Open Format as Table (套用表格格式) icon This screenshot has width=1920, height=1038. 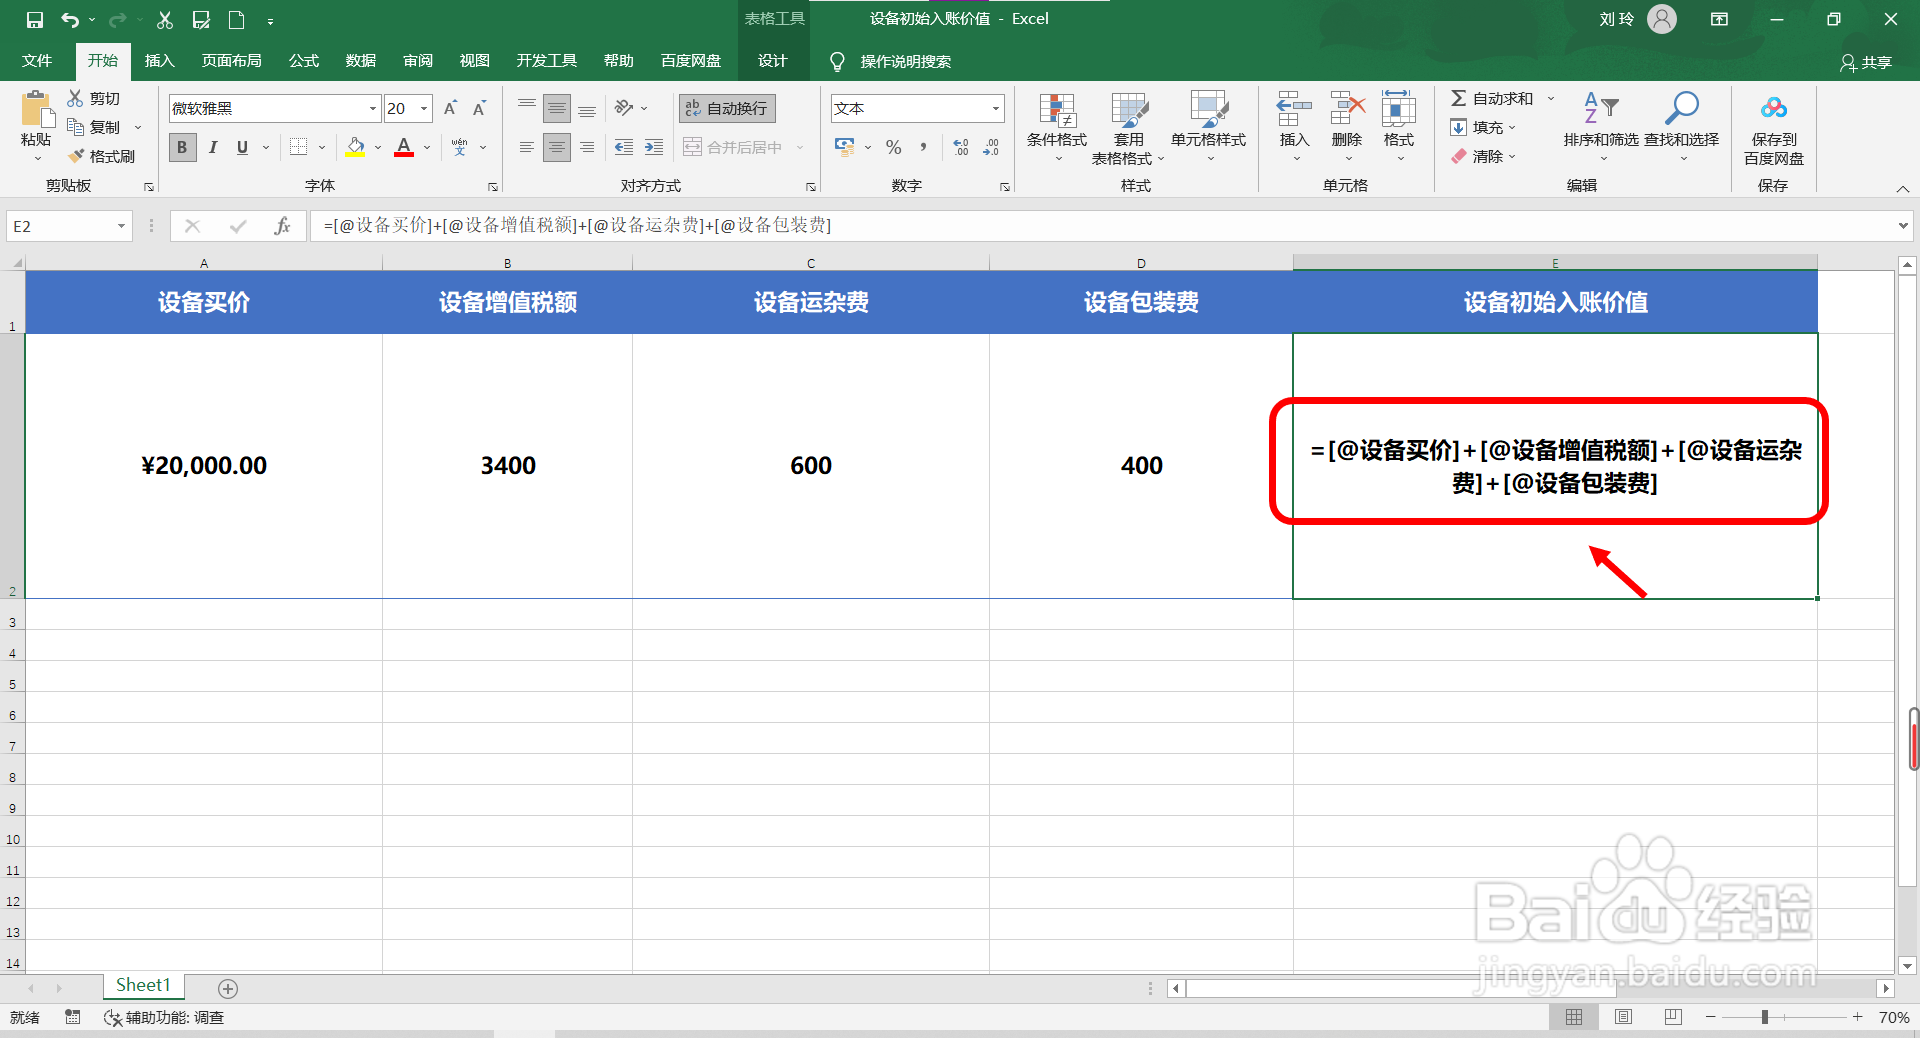tap(1129, 110)
